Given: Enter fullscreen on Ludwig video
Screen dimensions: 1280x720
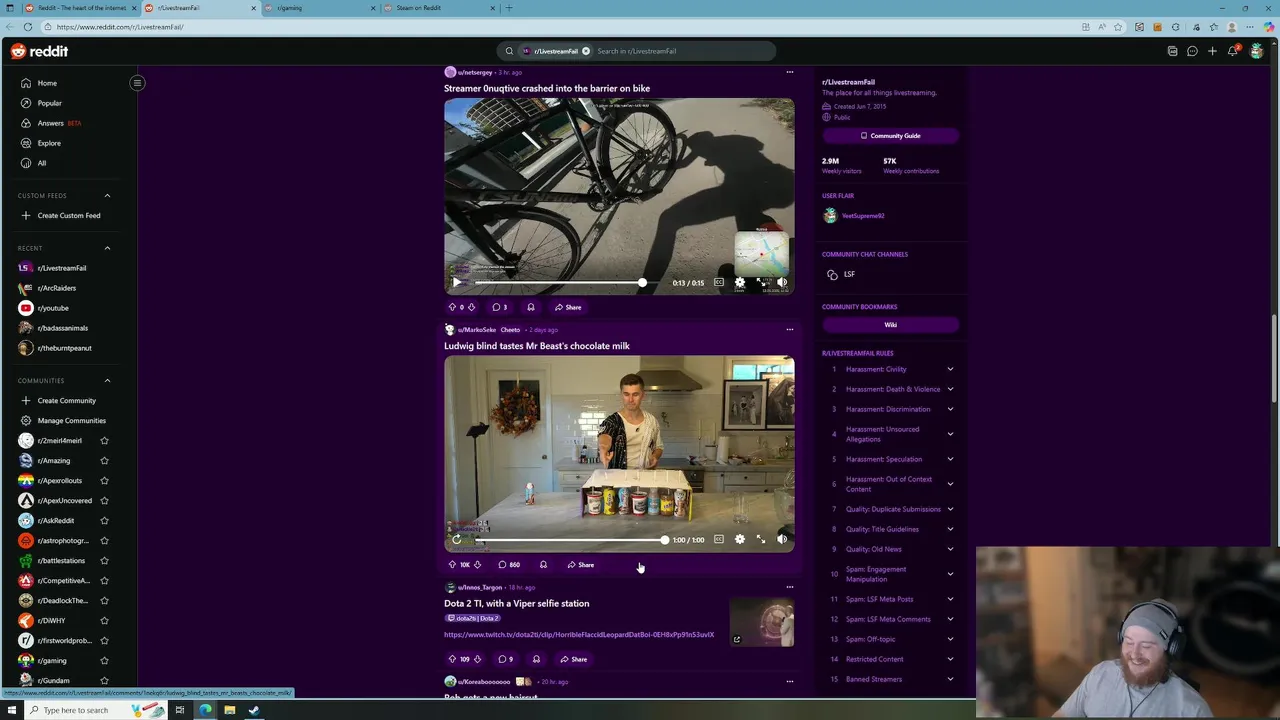Looking at the screenshot, I should (761, 540).
